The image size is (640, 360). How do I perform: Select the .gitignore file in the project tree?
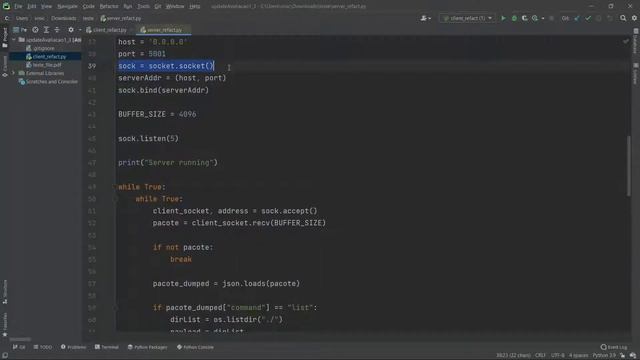[x=40, y=48]
